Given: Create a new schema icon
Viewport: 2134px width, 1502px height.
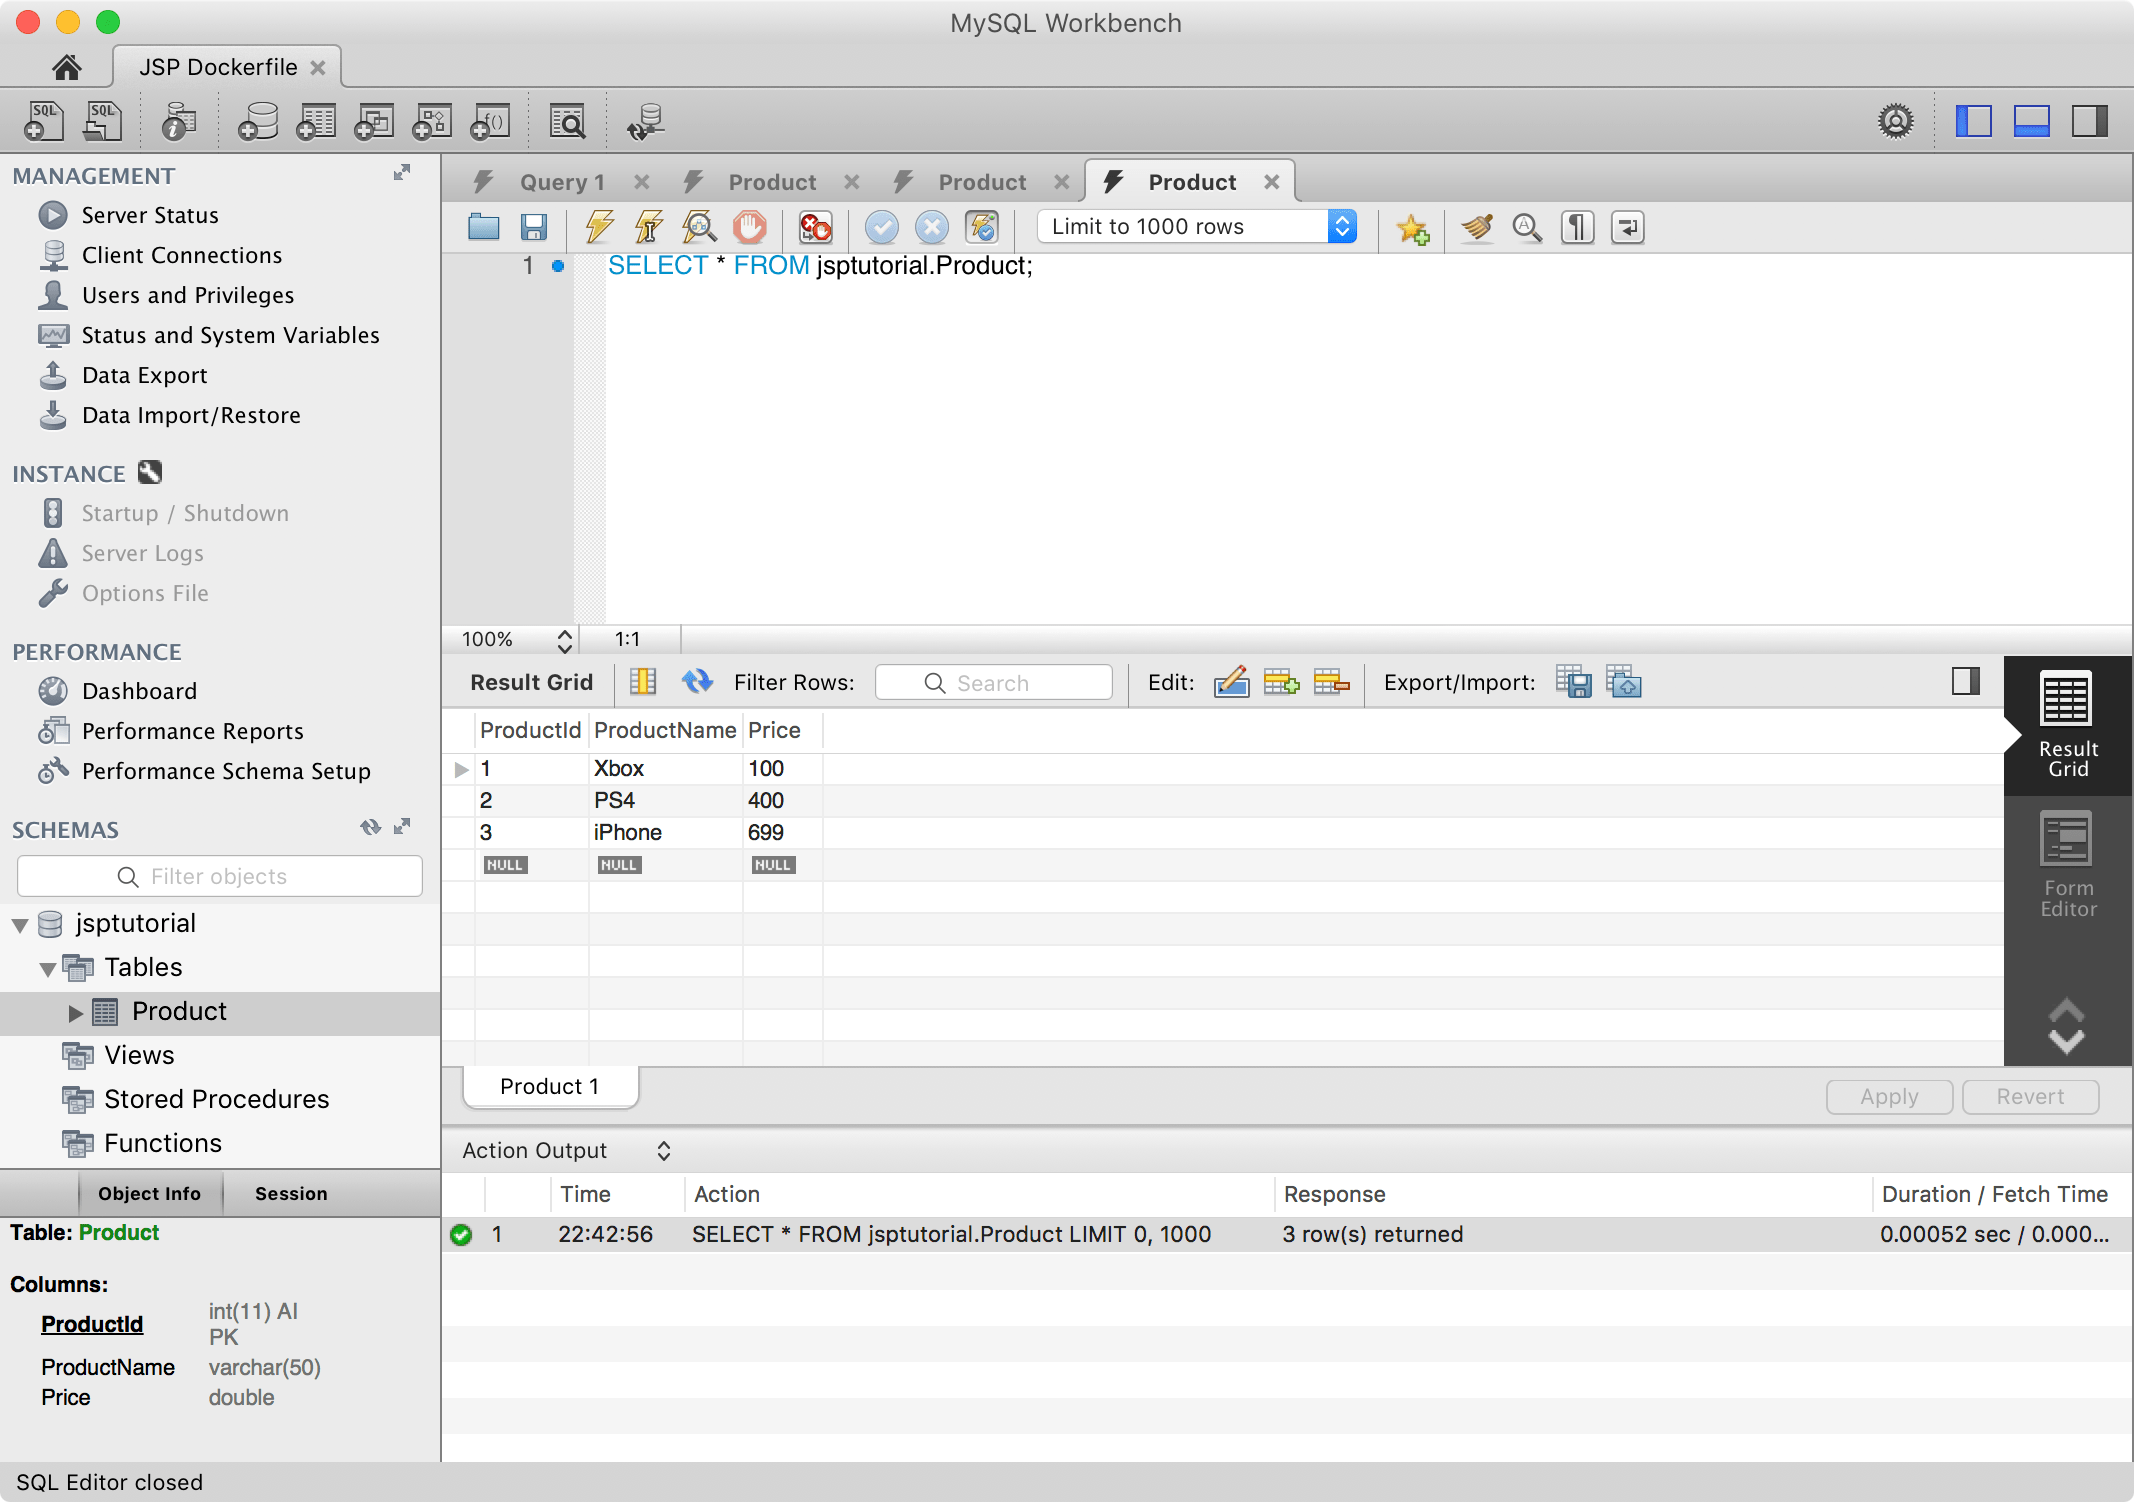Looking at the screenshot, I should pyautogui.click(x=258, y=122).
